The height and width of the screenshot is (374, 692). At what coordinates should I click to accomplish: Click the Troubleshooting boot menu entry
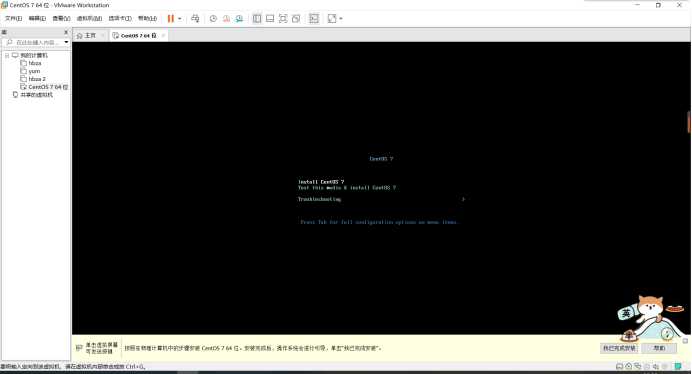[320, 199]
